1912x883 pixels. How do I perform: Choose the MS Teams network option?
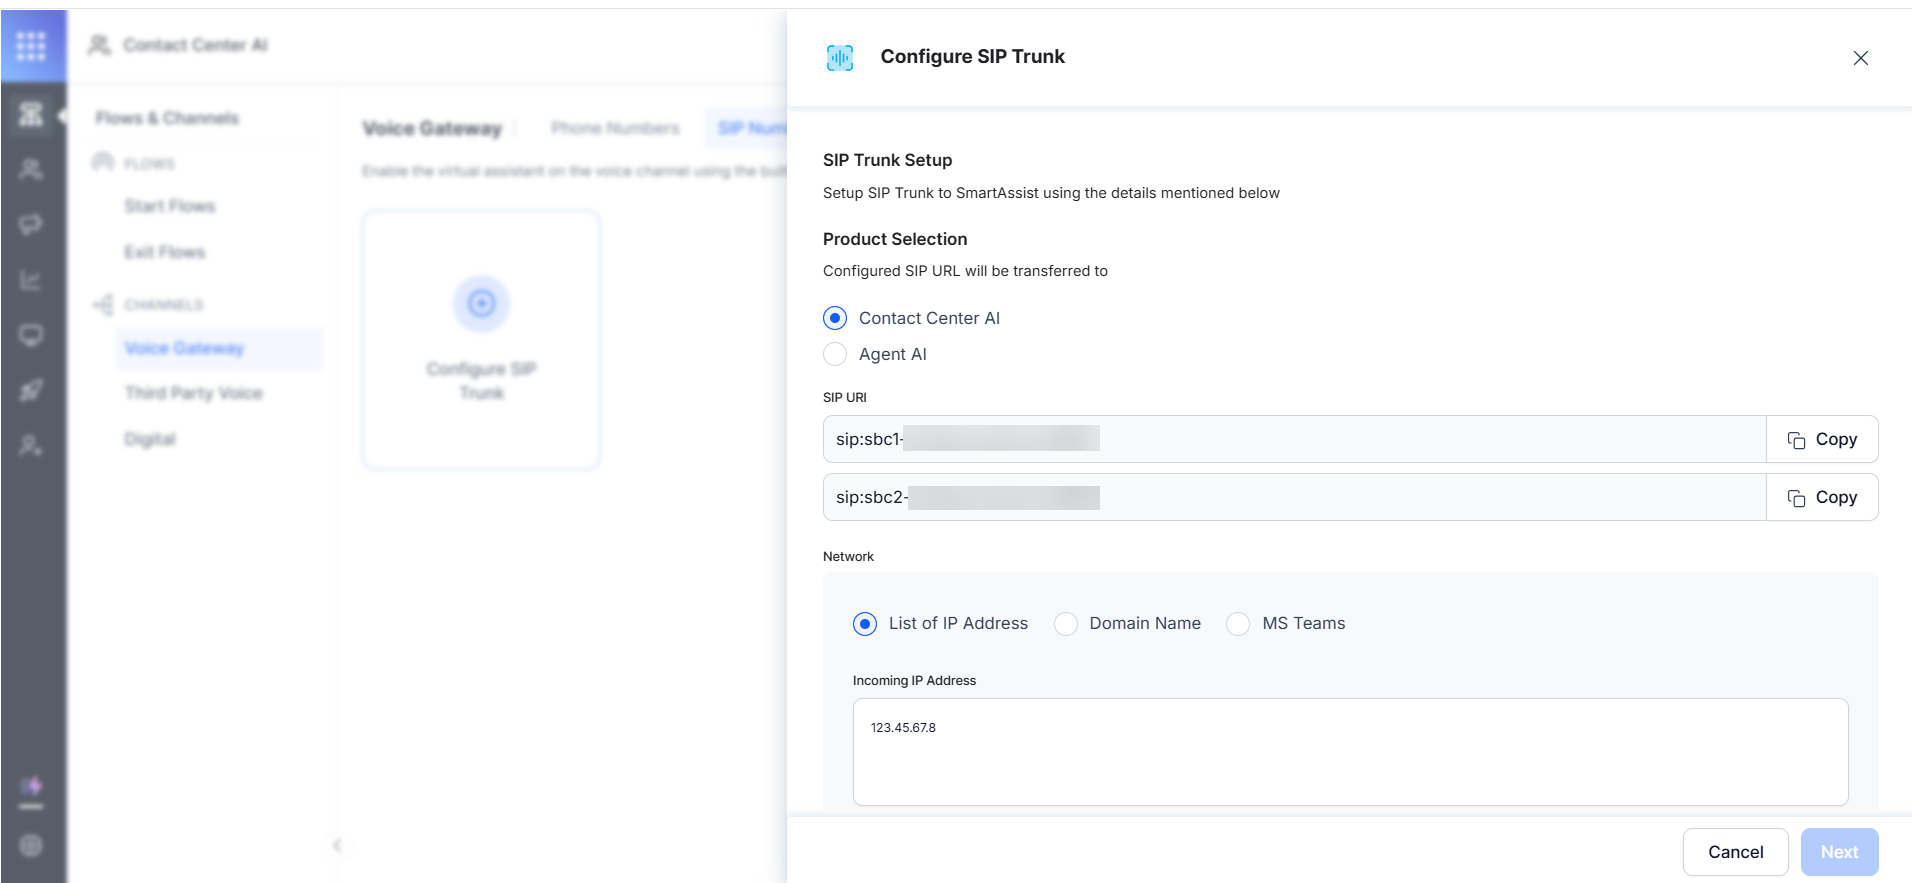(1238, 624)
